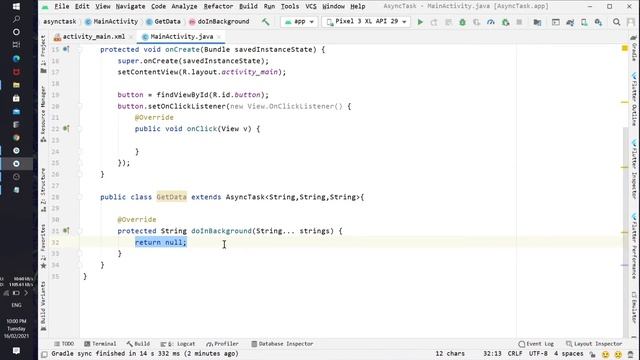Screen dimensions: 640x360
Task: Open the TODO tool window
Action: coord(64,344)
